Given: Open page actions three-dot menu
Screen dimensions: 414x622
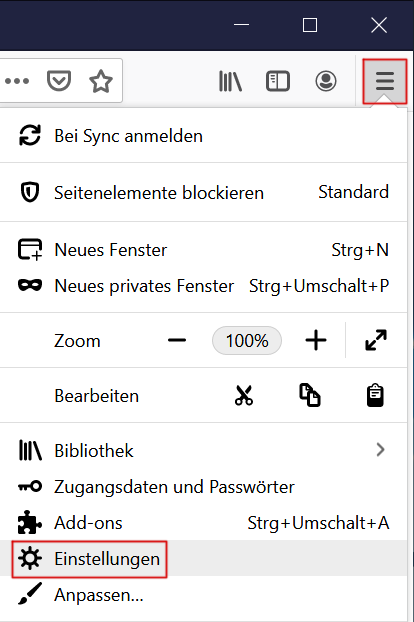Looking at the screenshot, I should coord(17,81).
